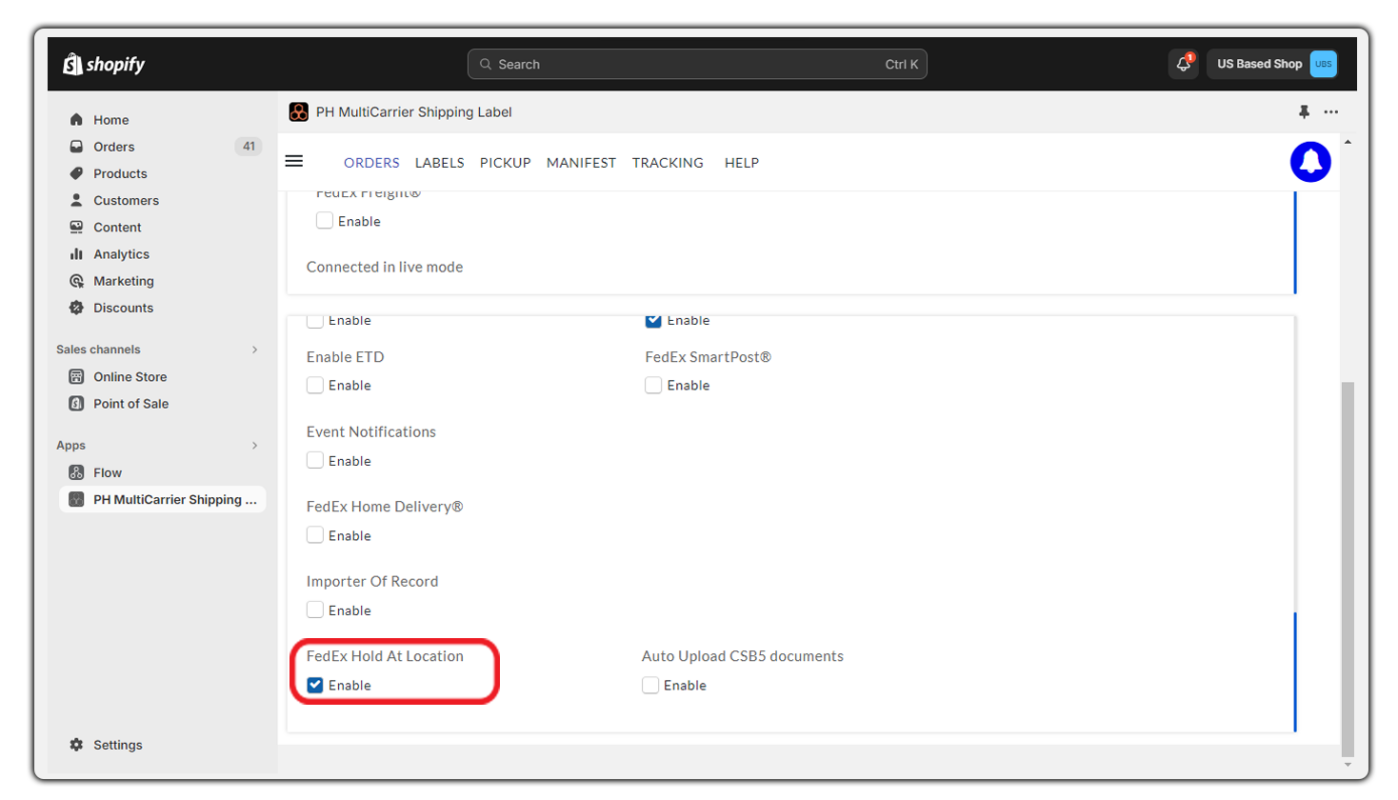Click the 'Auto Upload CSB5 documents' label
The height and width of the screenshot is (800, 1398).
point(743,656)
